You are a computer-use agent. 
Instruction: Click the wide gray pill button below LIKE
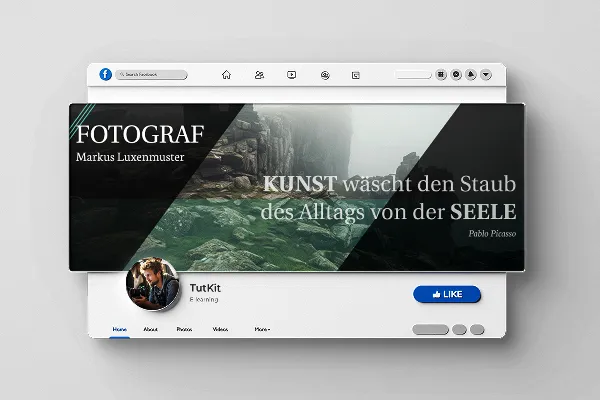[x=430, y=330]
